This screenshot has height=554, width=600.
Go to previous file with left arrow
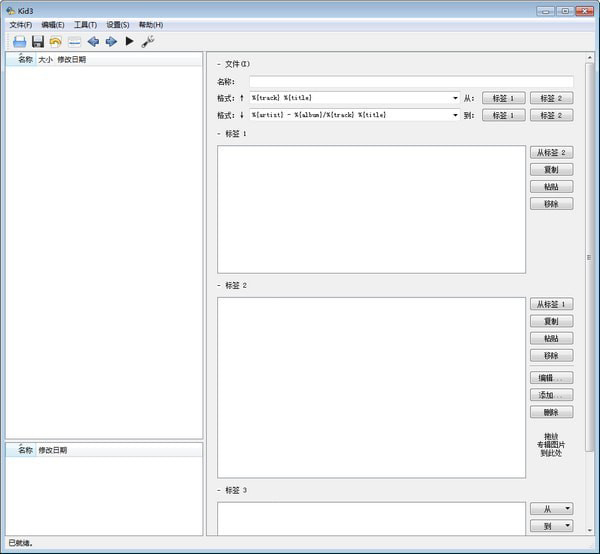pyautogui.click(x=93, y=42)
